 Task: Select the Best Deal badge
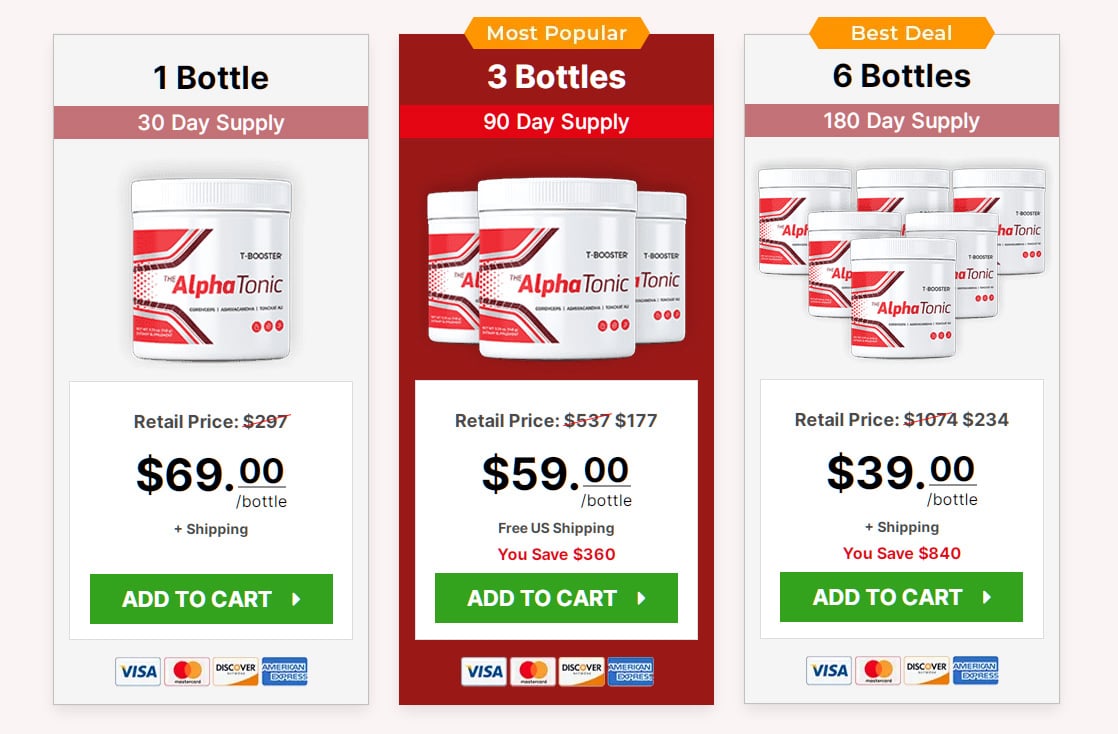(x=901, y=32)
